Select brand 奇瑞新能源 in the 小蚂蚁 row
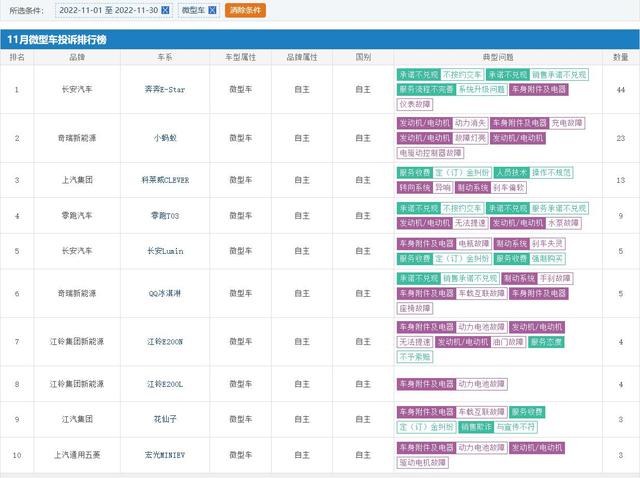 (77, 138)
